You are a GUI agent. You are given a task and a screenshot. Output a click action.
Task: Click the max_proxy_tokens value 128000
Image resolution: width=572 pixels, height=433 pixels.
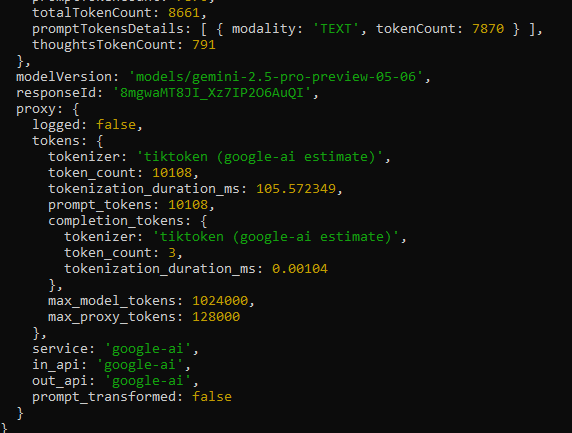tap(216, 317)
